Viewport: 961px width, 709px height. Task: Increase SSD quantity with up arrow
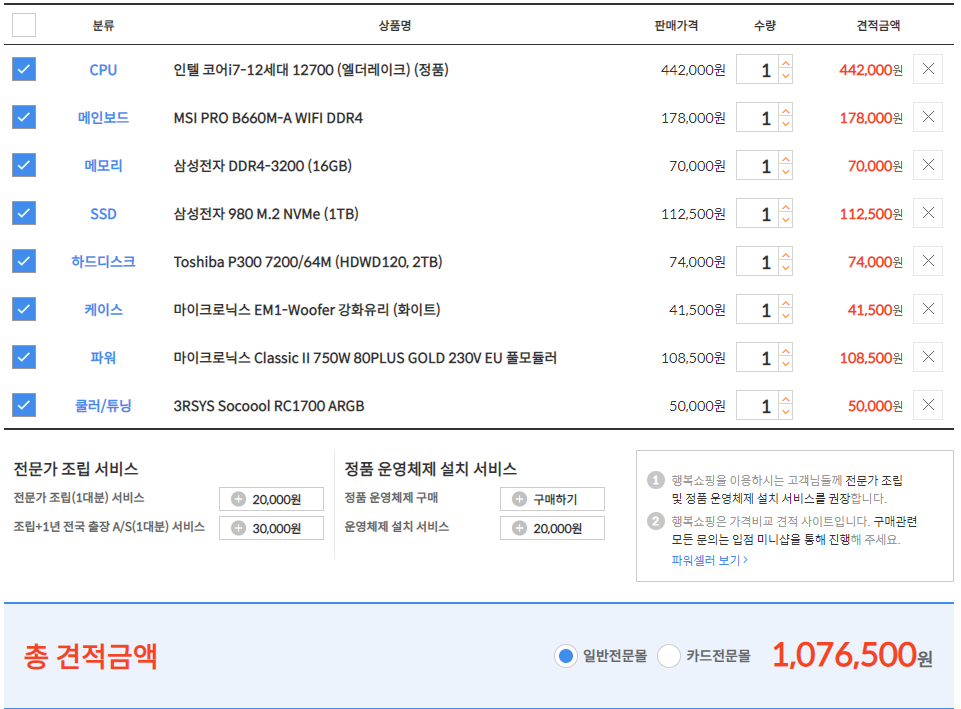(786, 207)
